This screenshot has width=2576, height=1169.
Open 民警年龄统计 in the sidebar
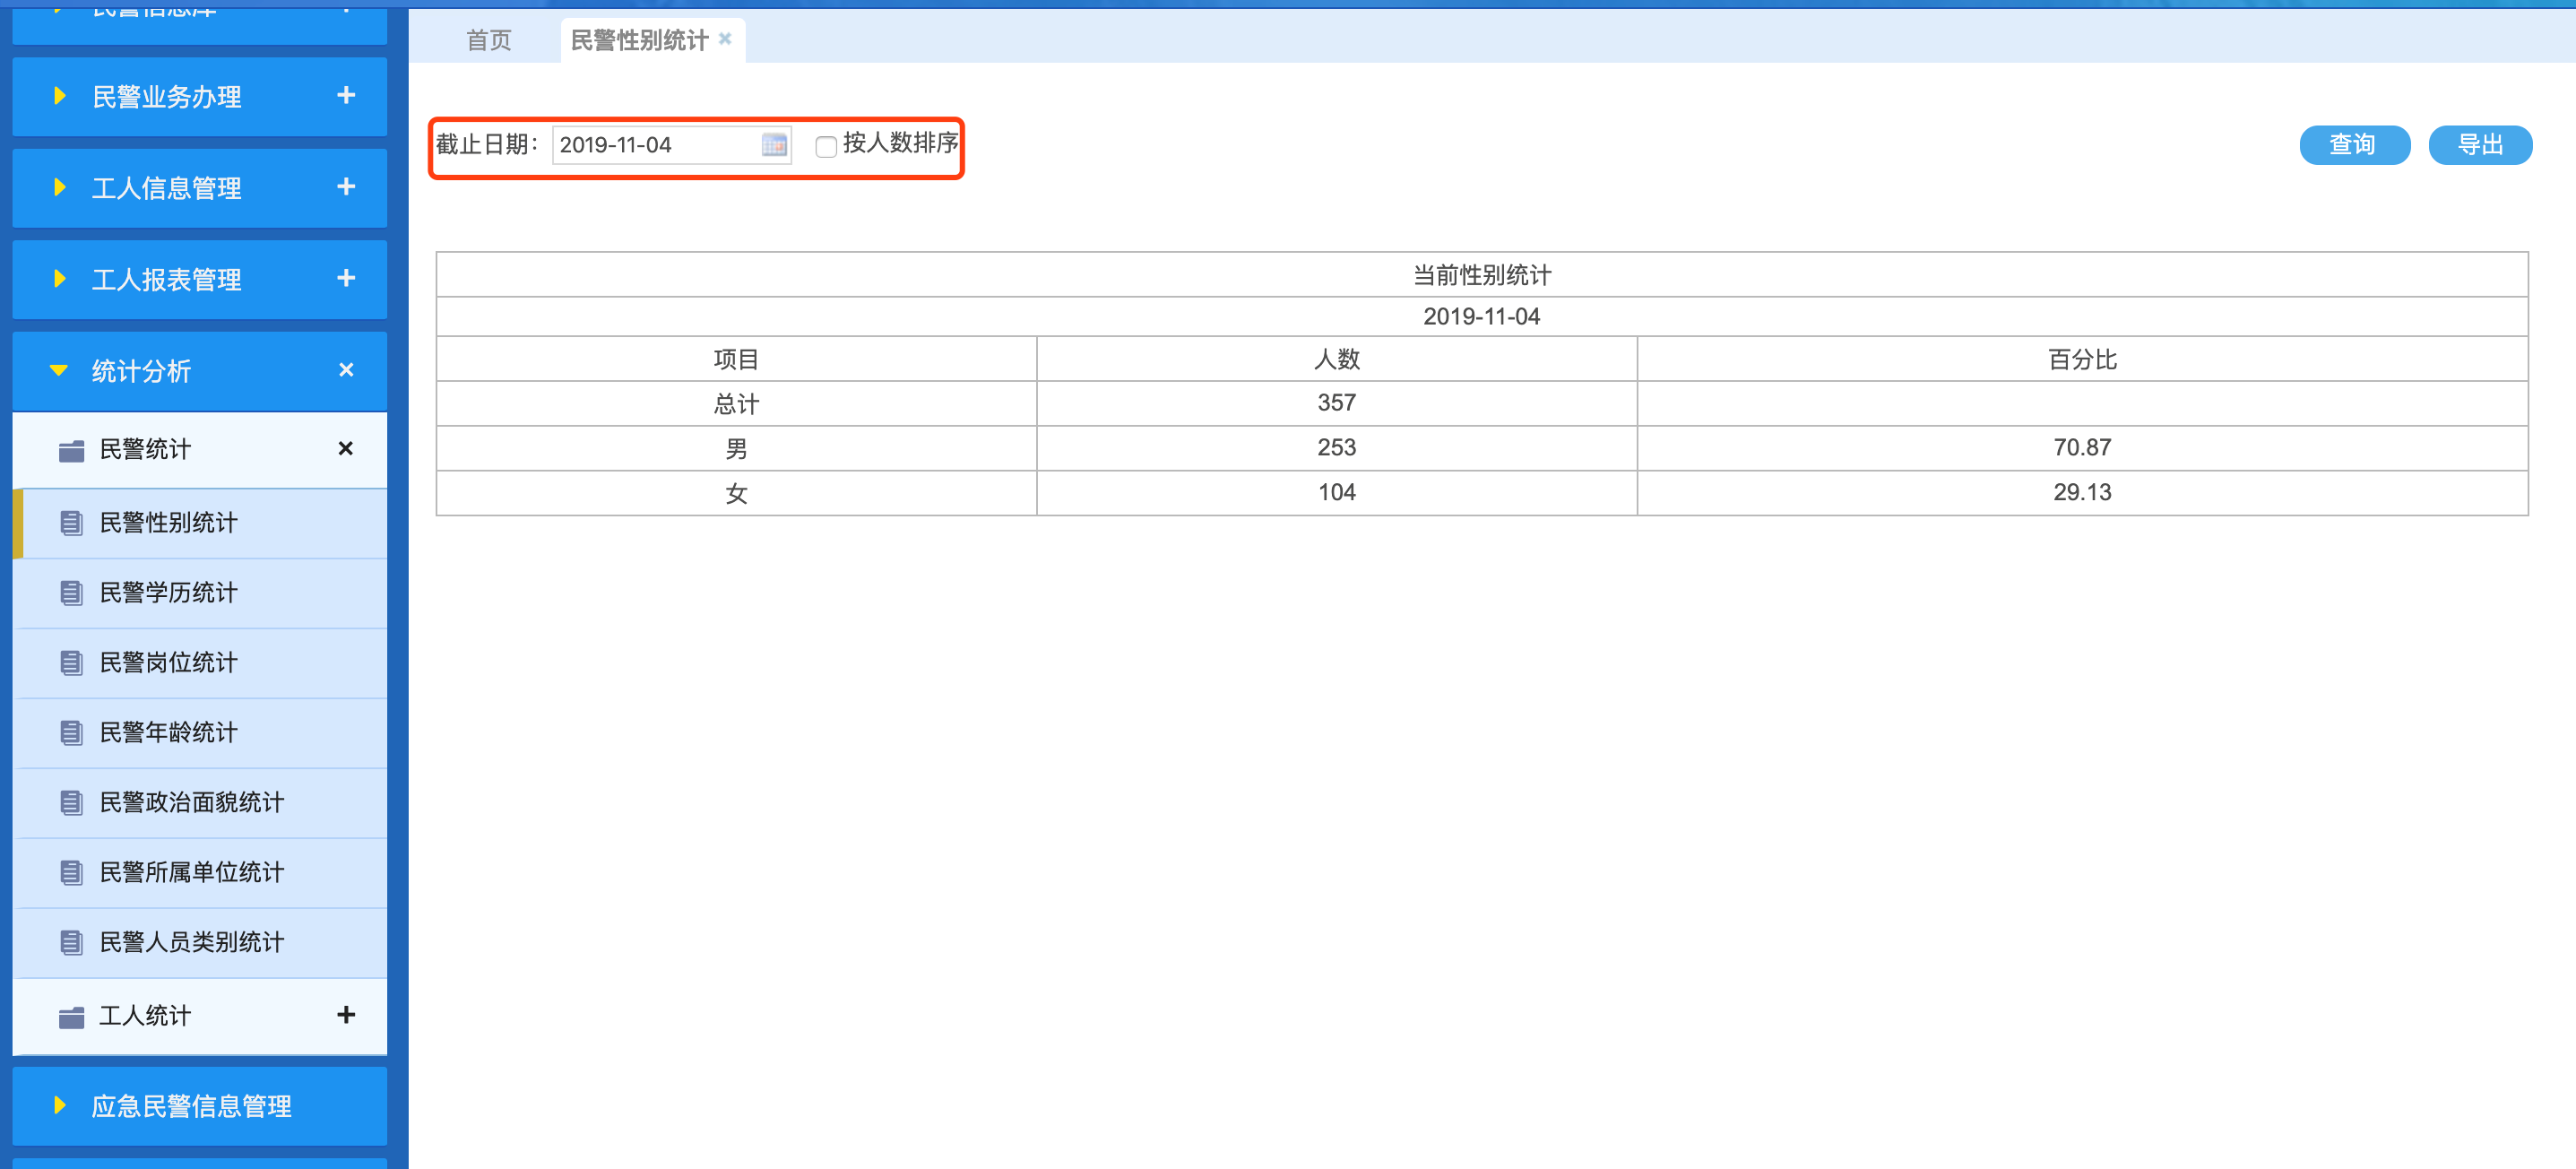[200, 733]
